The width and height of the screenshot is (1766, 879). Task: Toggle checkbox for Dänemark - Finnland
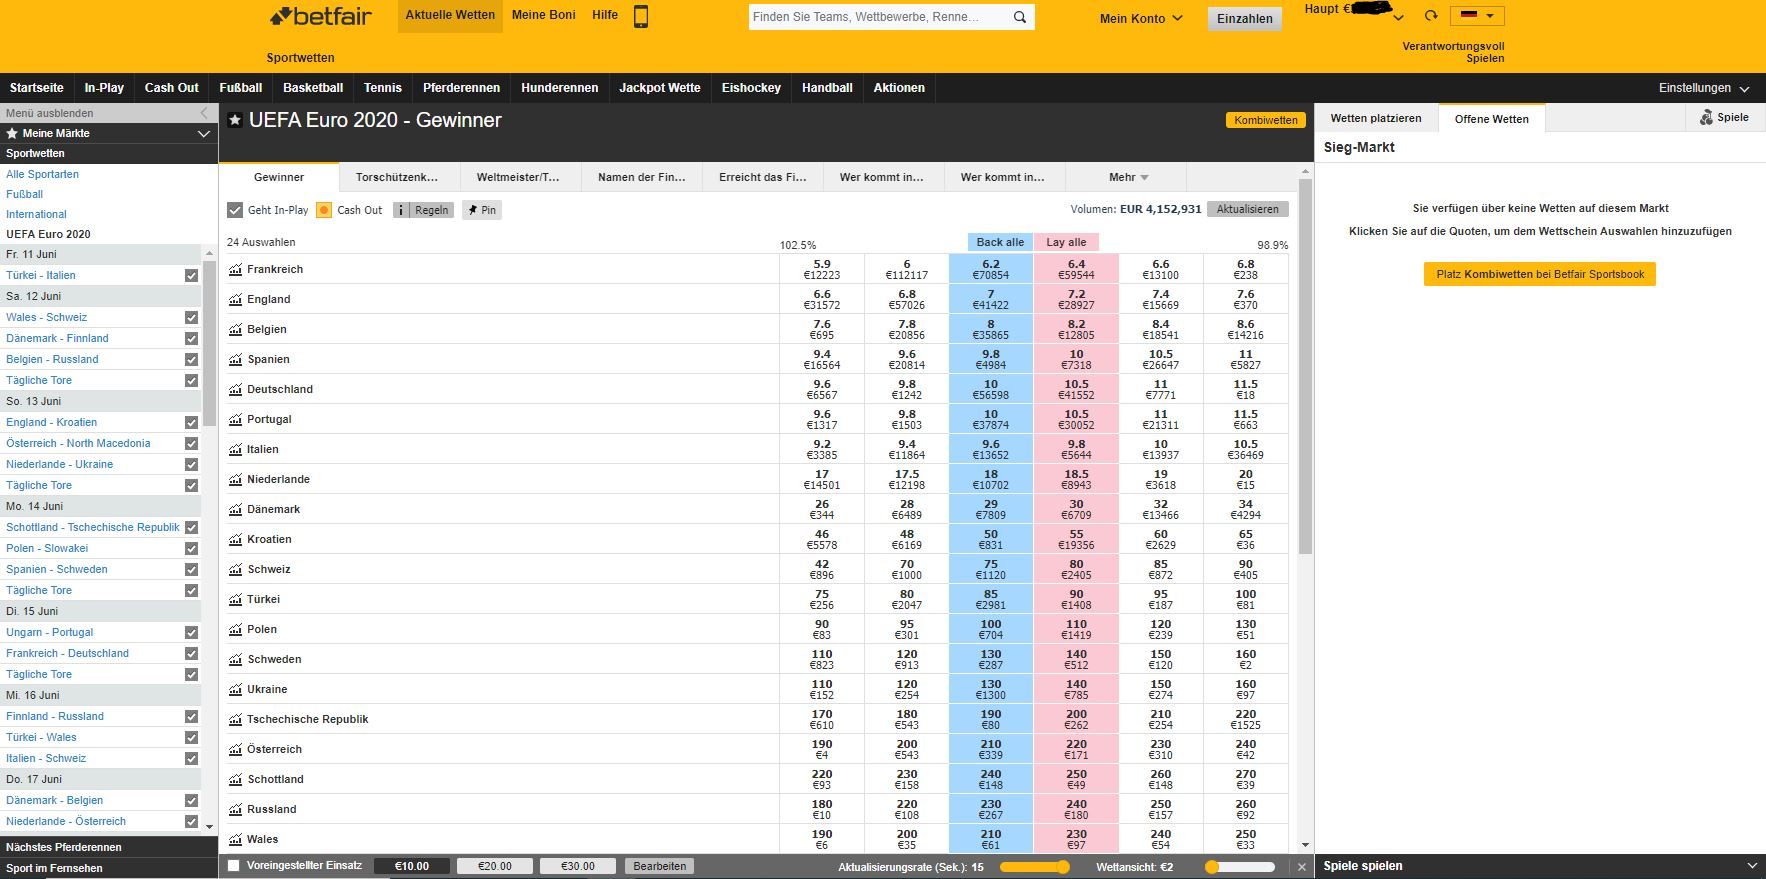(191, 338)
